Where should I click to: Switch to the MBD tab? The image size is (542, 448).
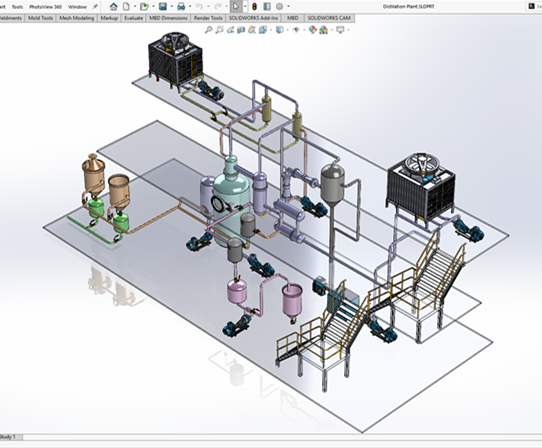293,18
